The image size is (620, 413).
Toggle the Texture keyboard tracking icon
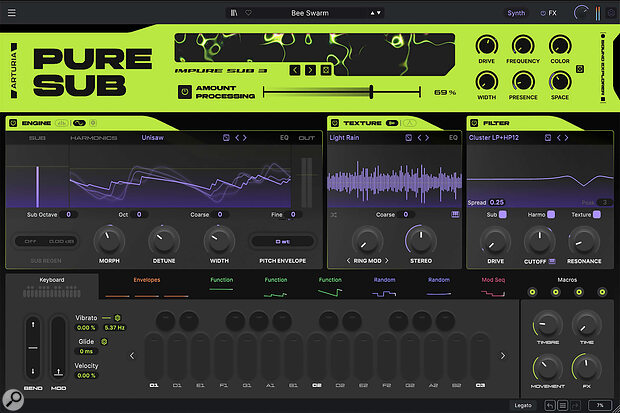point(456,214)
